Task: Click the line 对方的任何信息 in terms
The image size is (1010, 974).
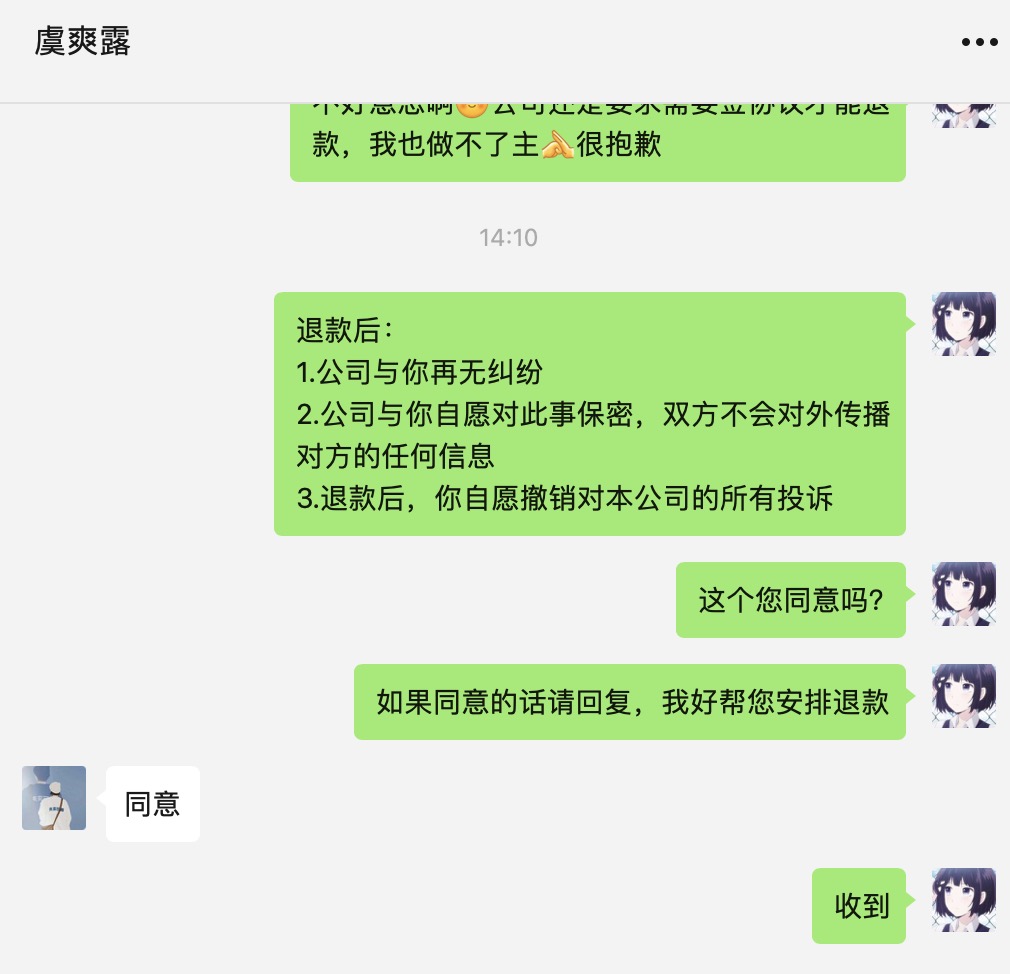Action: [395, 456]
